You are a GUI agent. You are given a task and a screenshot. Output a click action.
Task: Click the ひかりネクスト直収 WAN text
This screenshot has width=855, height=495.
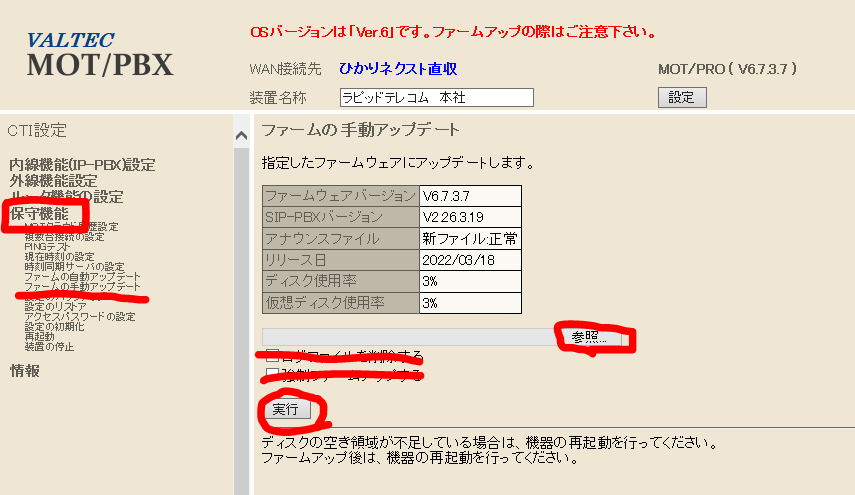(x=398, y=69)
